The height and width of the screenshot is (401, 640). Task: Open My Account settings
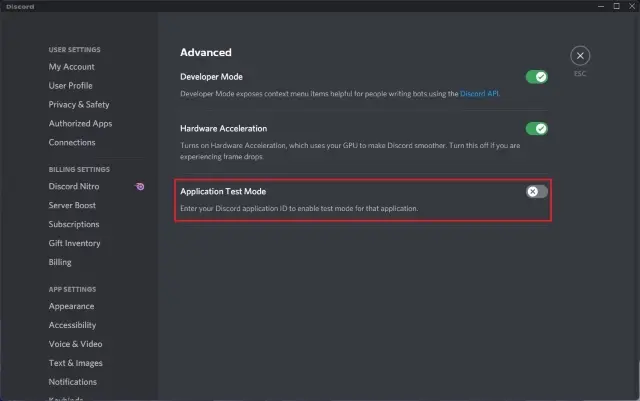point(71,67)
